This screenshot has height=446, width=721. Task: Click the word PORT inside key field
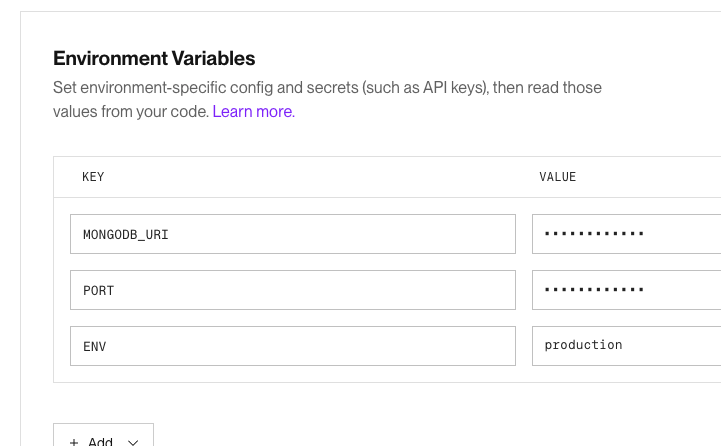click(x=98, y=291)
